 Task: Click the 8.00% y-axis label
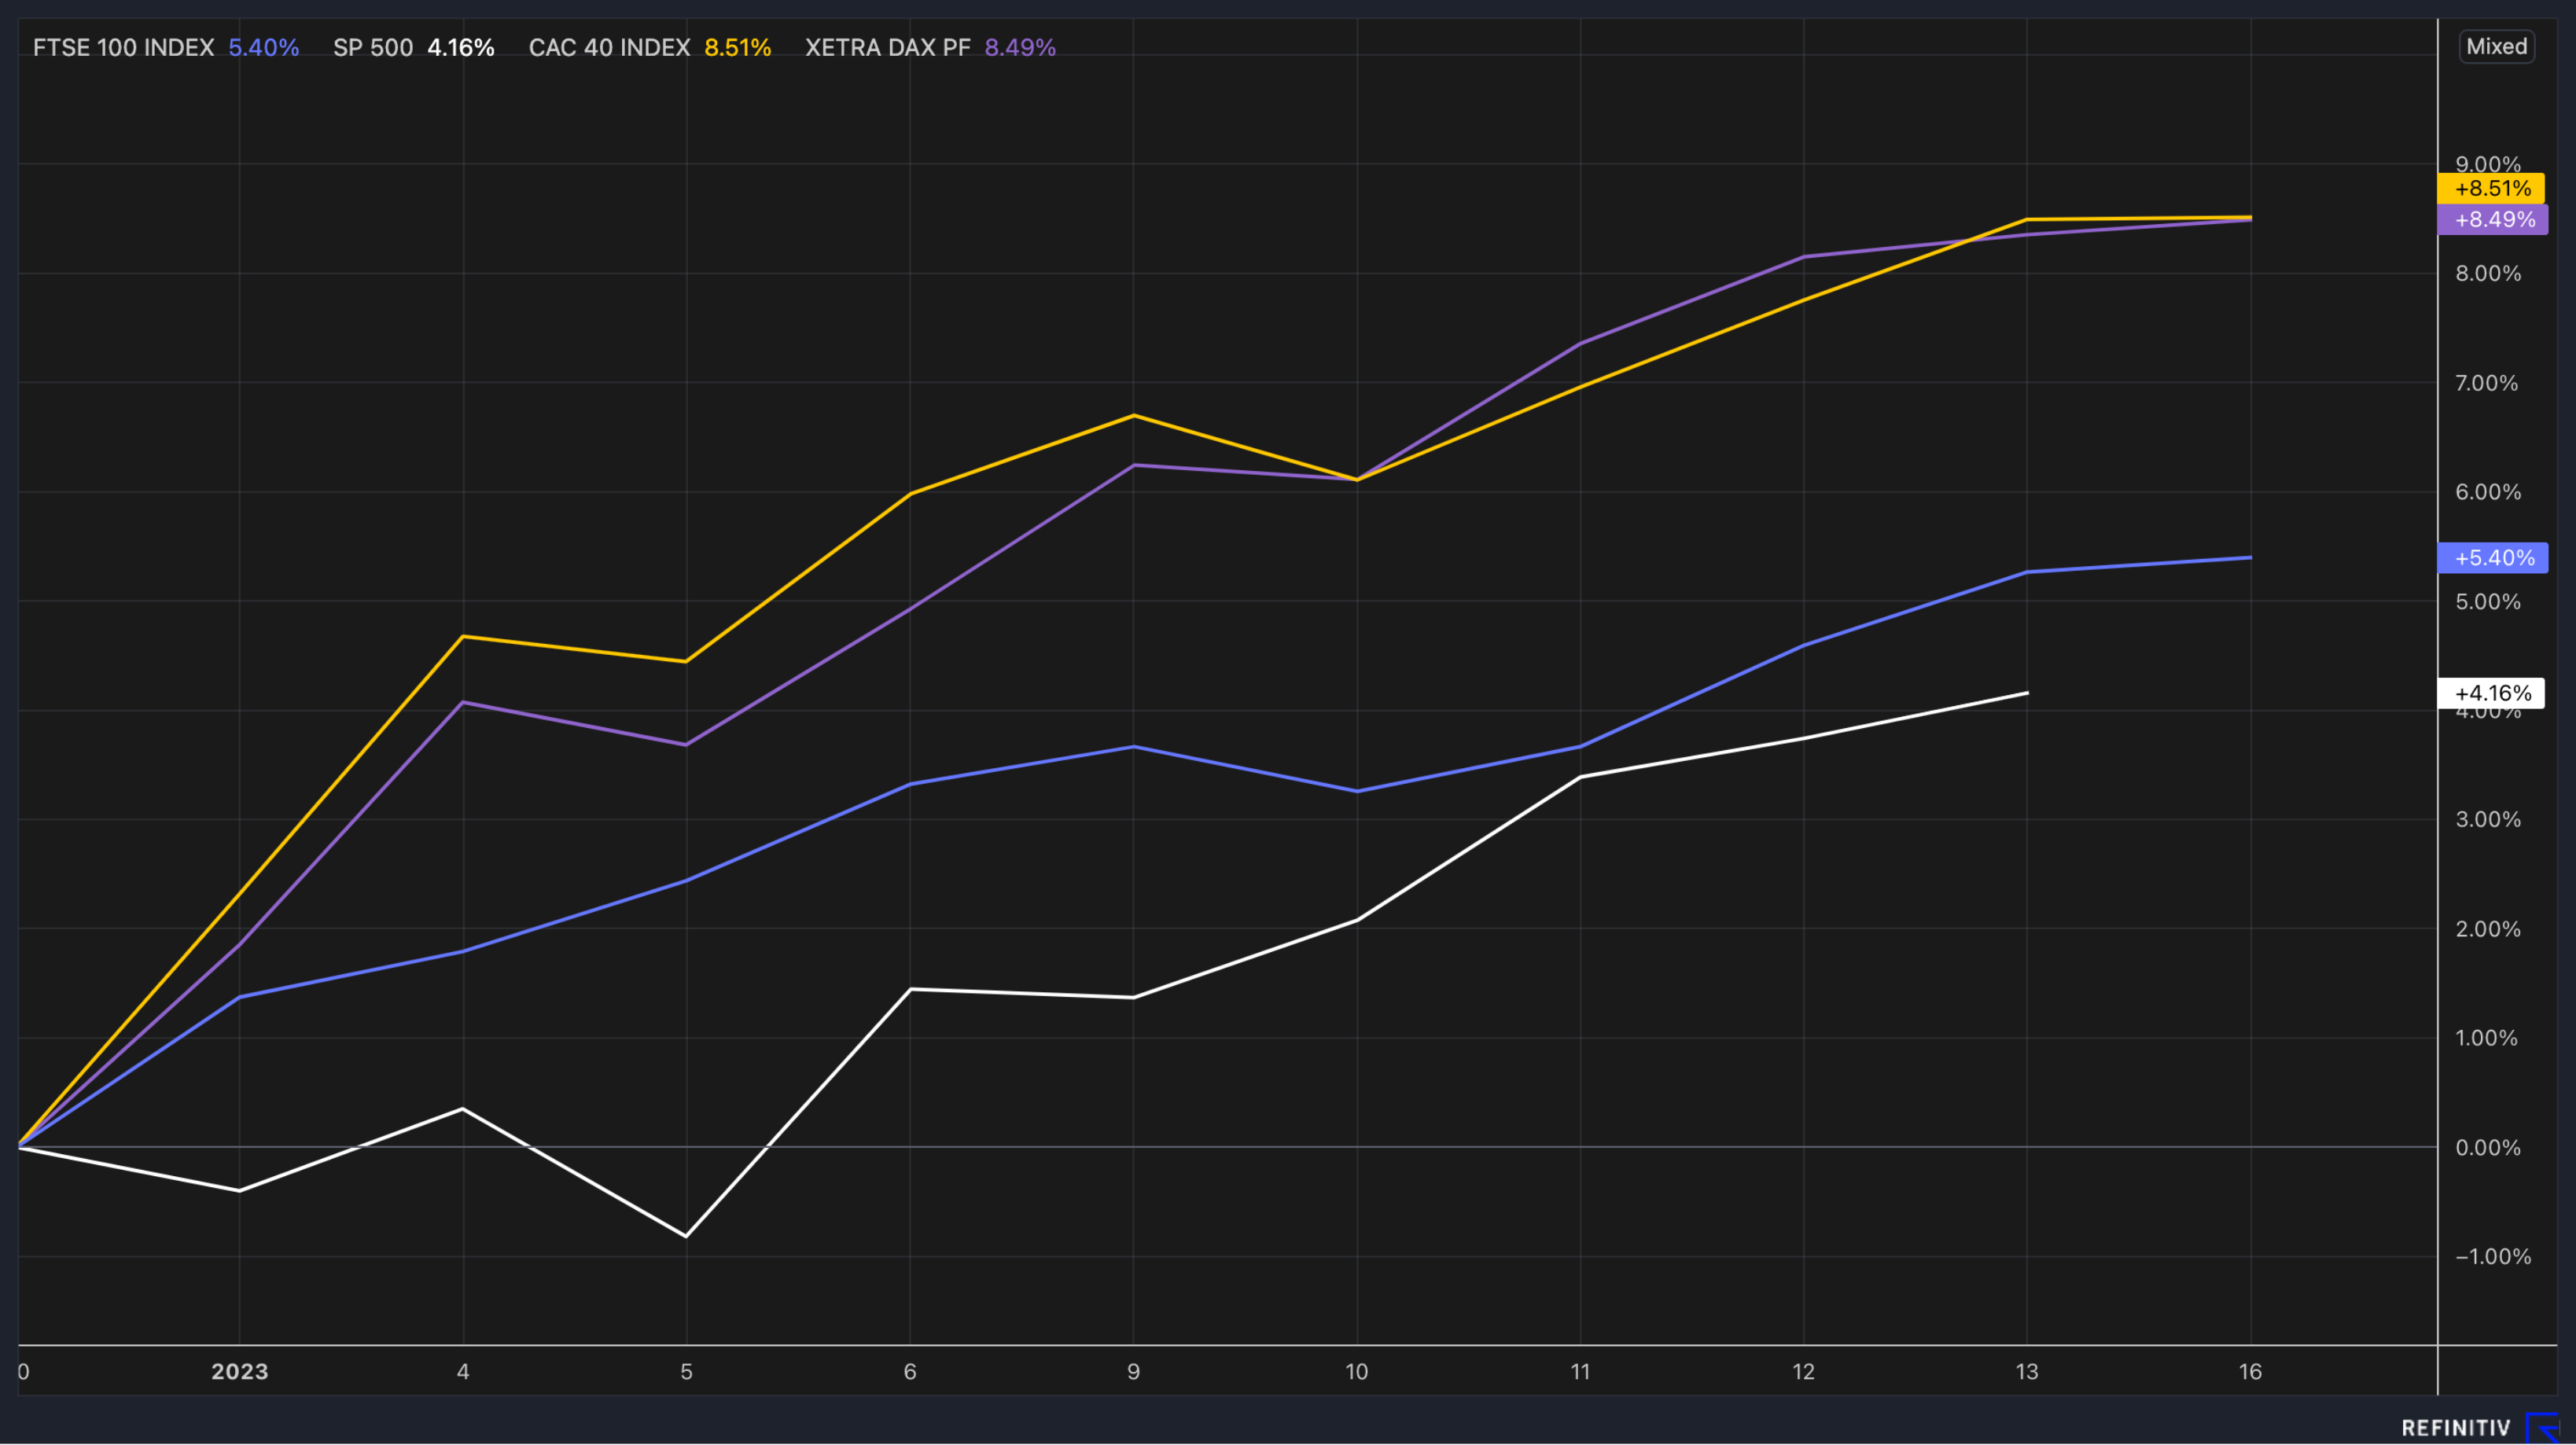(x=2488, y=274)
